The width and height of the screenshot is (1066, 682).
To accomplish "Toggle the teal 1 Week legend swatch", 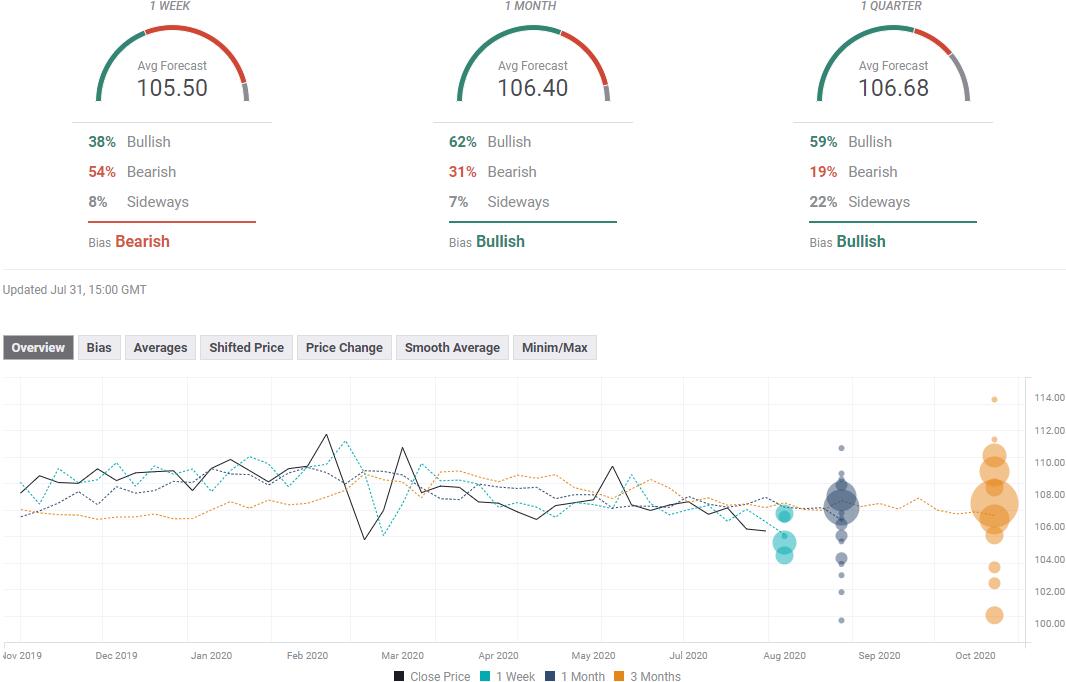I will tap(485, 676).
